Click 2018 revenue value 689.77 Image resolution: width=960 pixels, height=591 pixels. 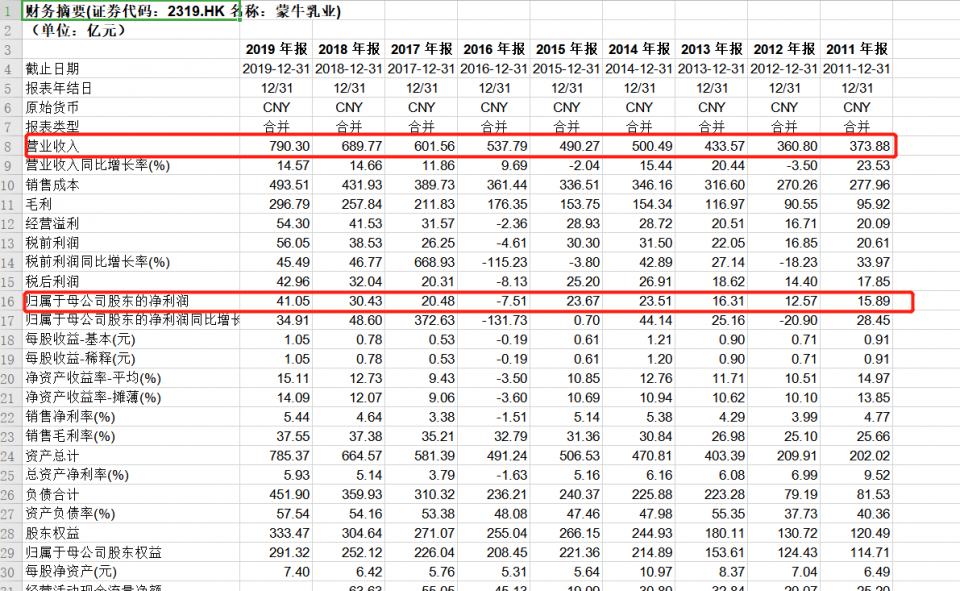point(361,146)
